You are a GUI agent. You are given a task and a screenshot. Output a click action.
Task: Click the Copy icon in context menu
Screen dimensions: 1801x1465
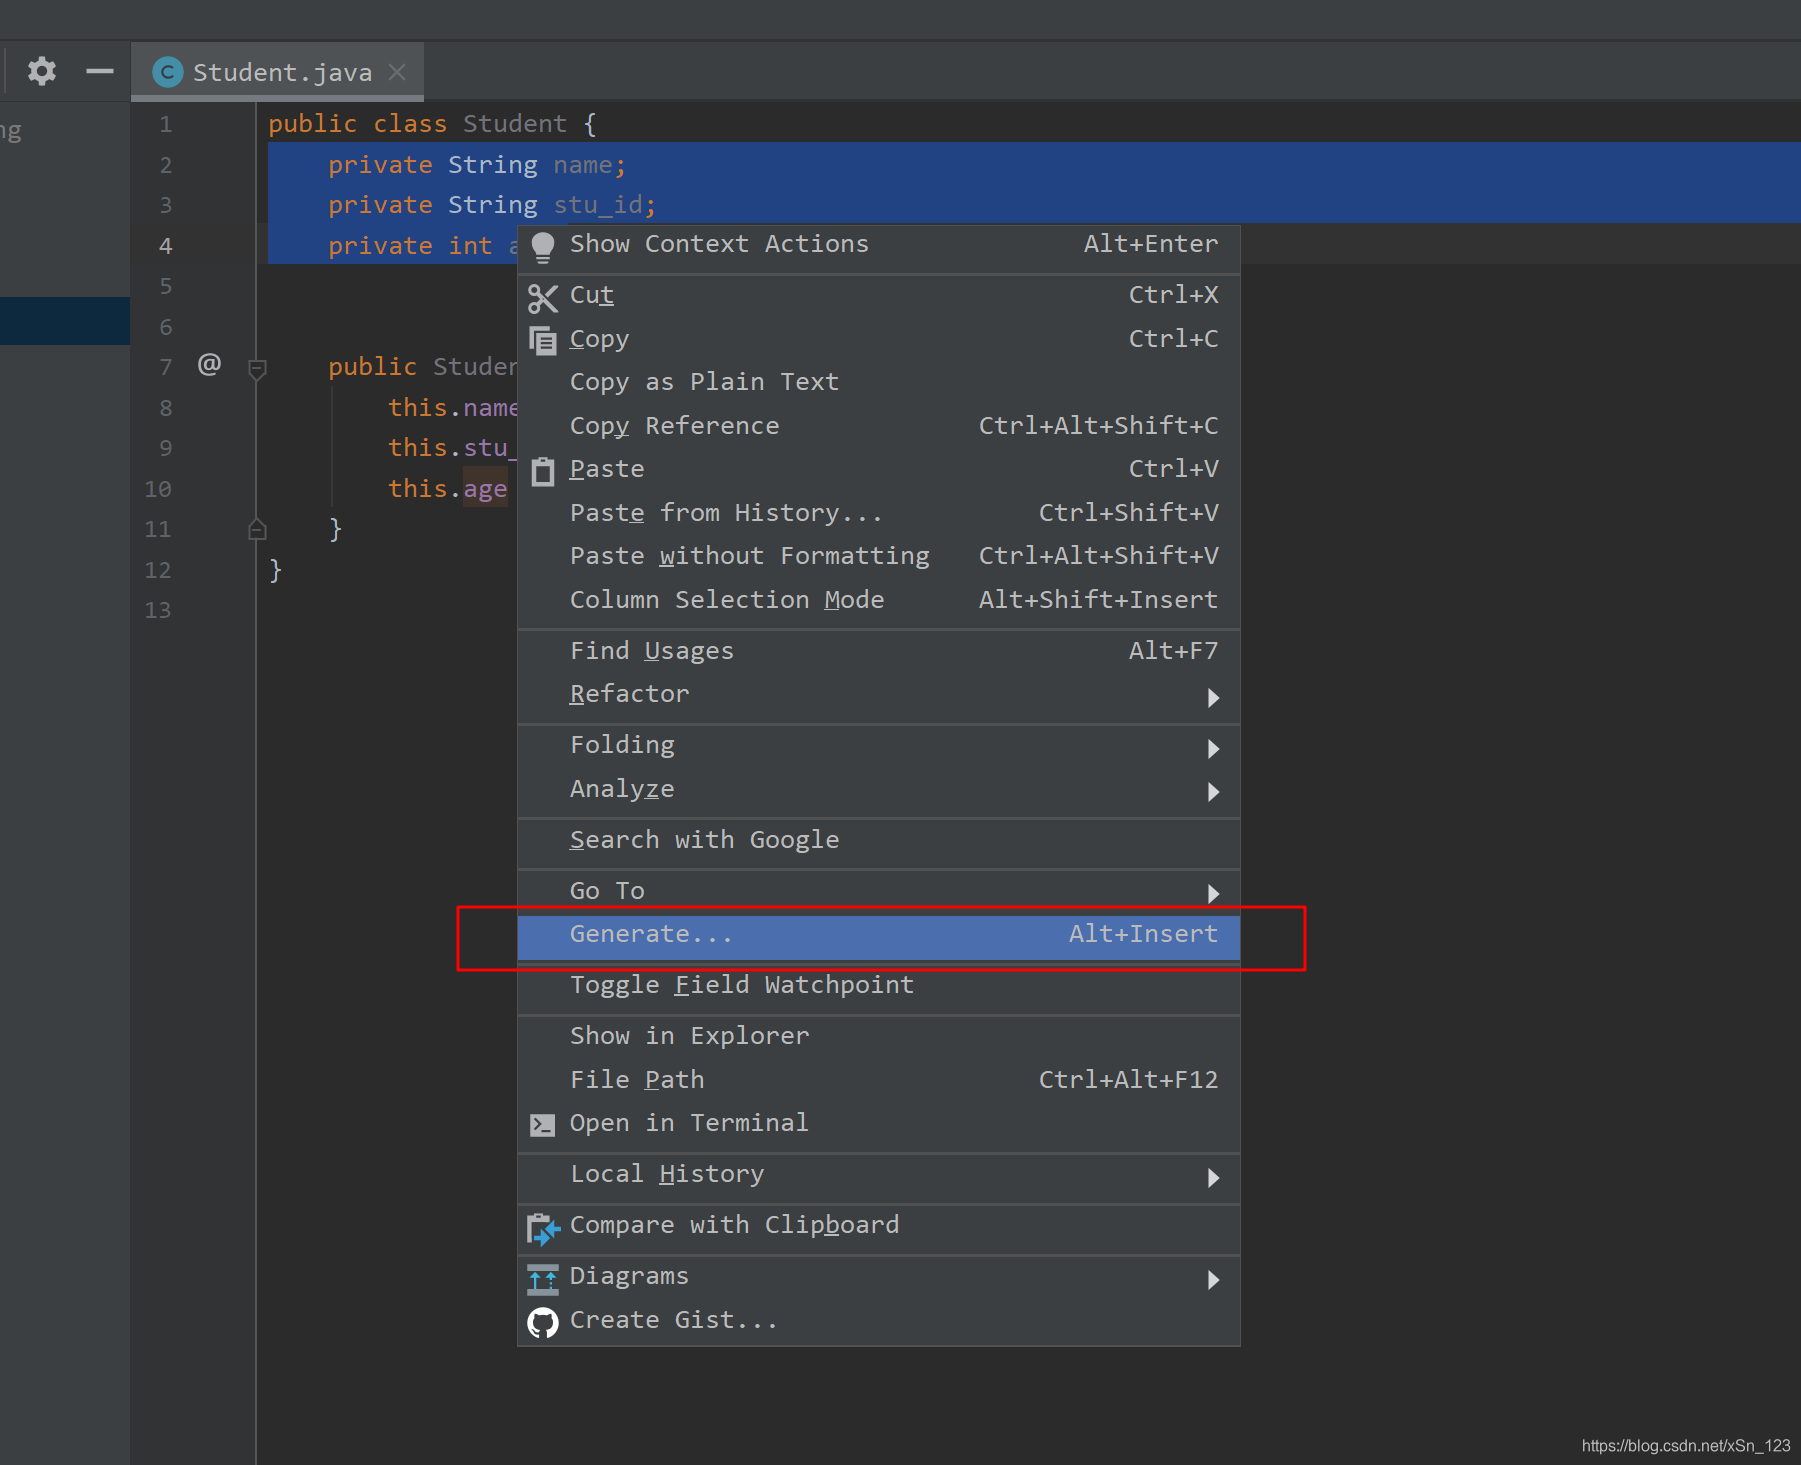(543, 341)
